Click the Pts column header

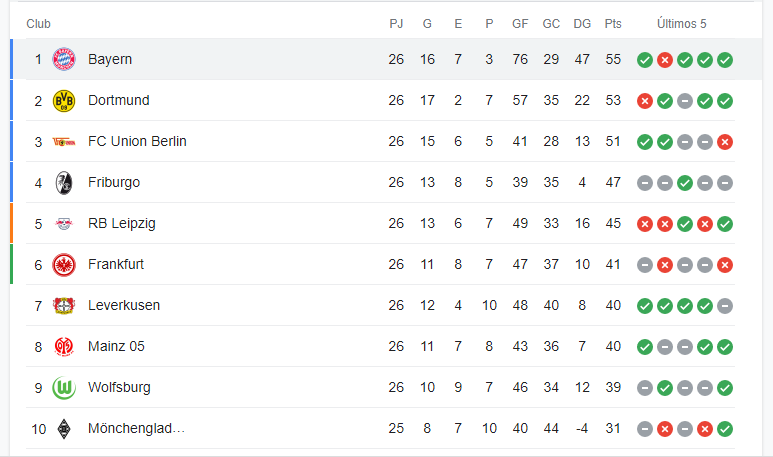[613, 24]
